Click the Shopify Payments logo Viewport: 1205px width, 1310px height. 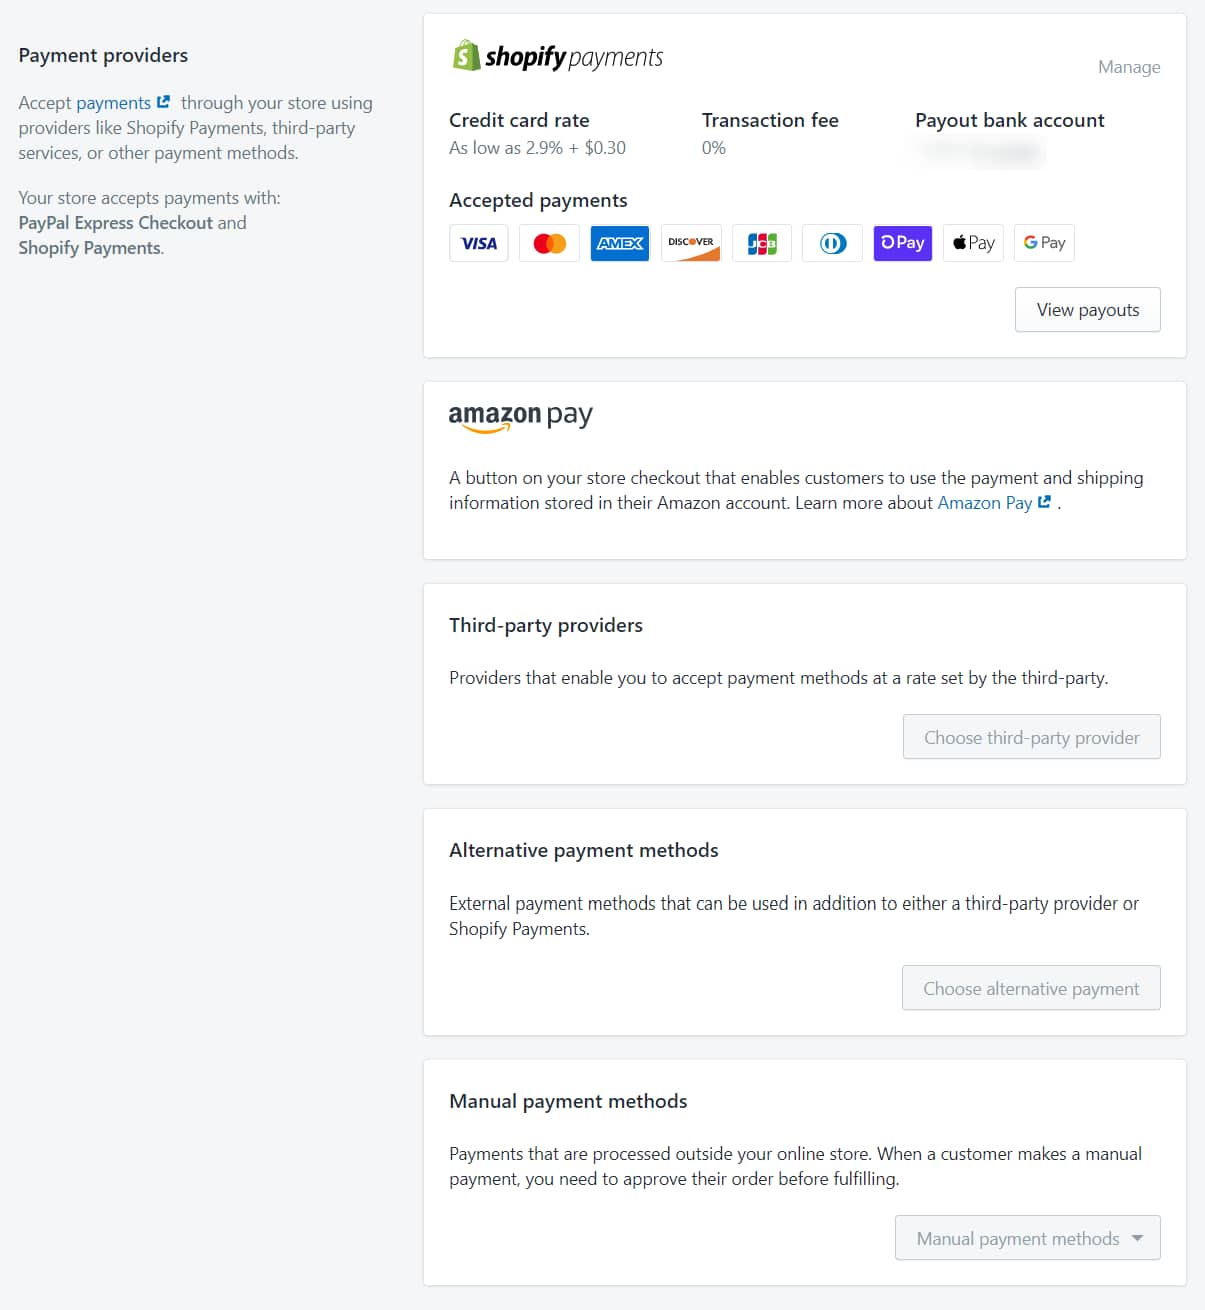click(556, 56)
